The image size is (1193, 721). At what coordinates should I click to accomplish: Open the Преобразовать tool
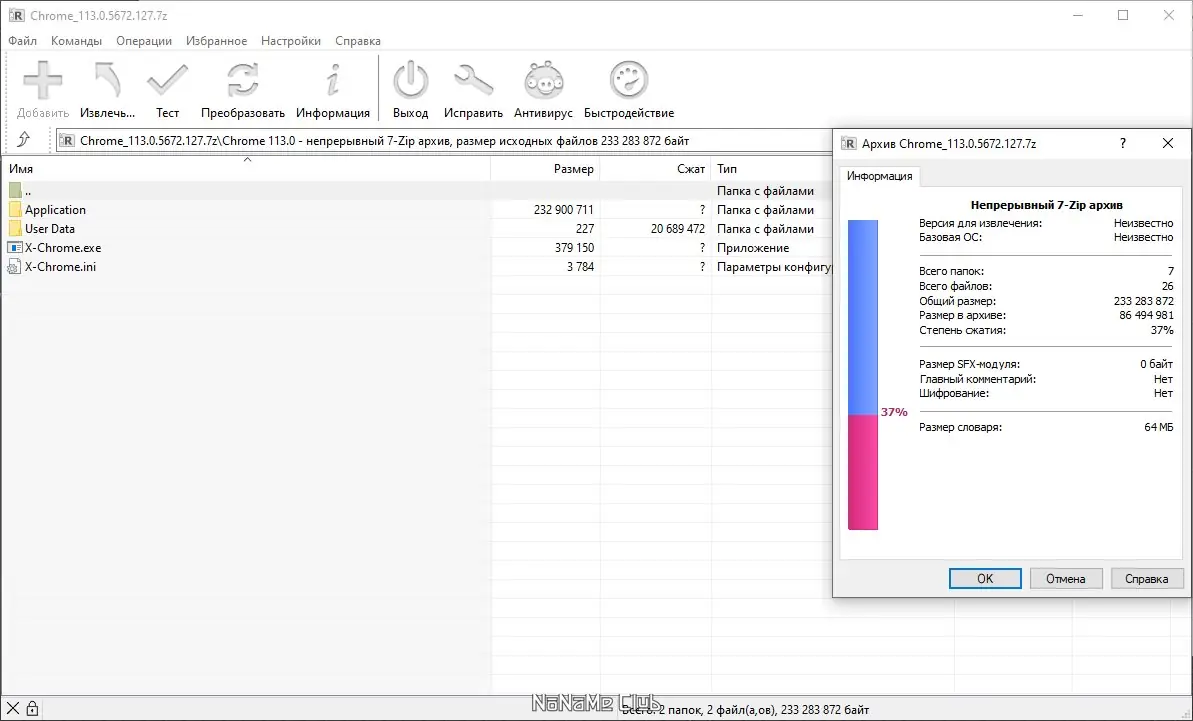243,85
